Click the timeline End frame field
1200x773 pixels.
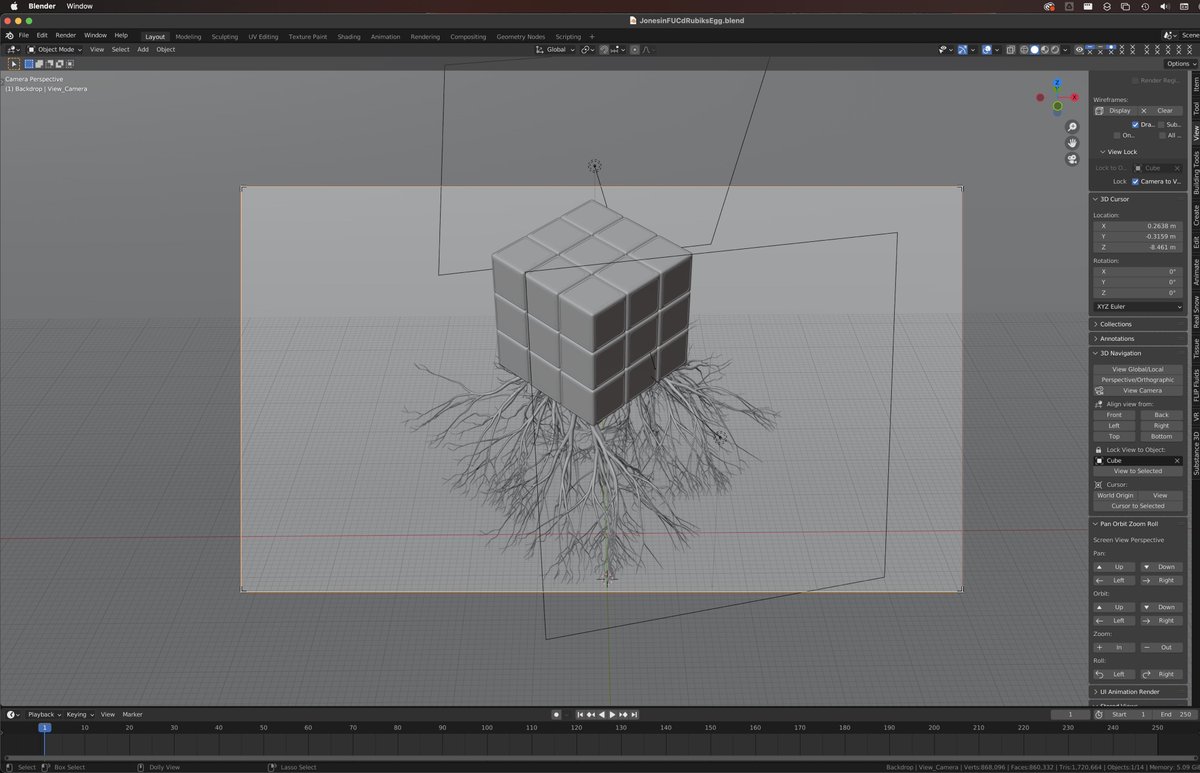pos(1175,715)
